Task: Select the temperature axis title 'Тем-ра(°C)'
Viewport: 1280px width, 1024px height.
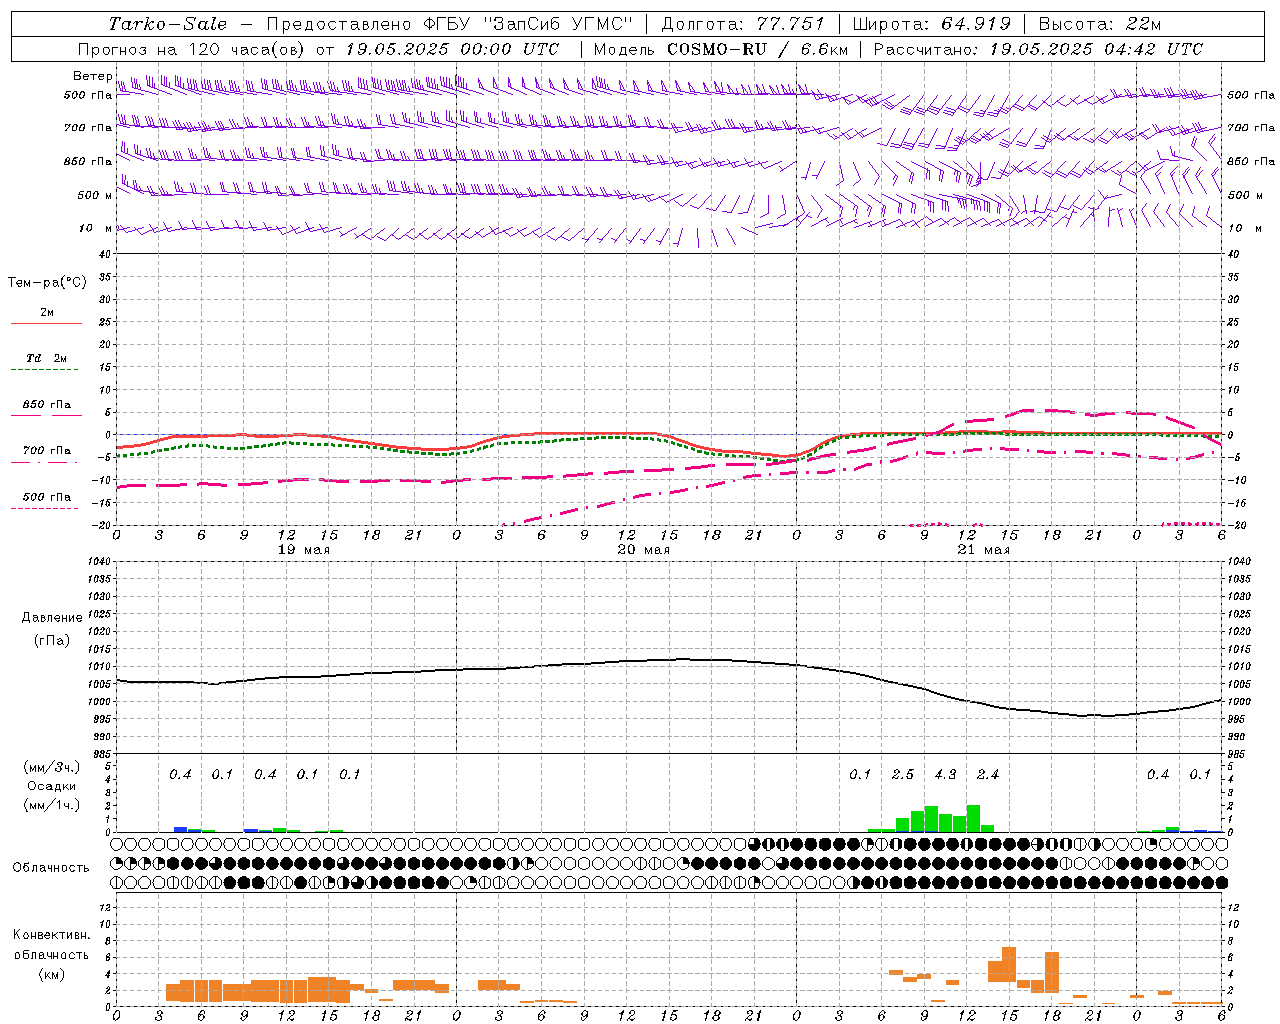Action: [47, 283]
